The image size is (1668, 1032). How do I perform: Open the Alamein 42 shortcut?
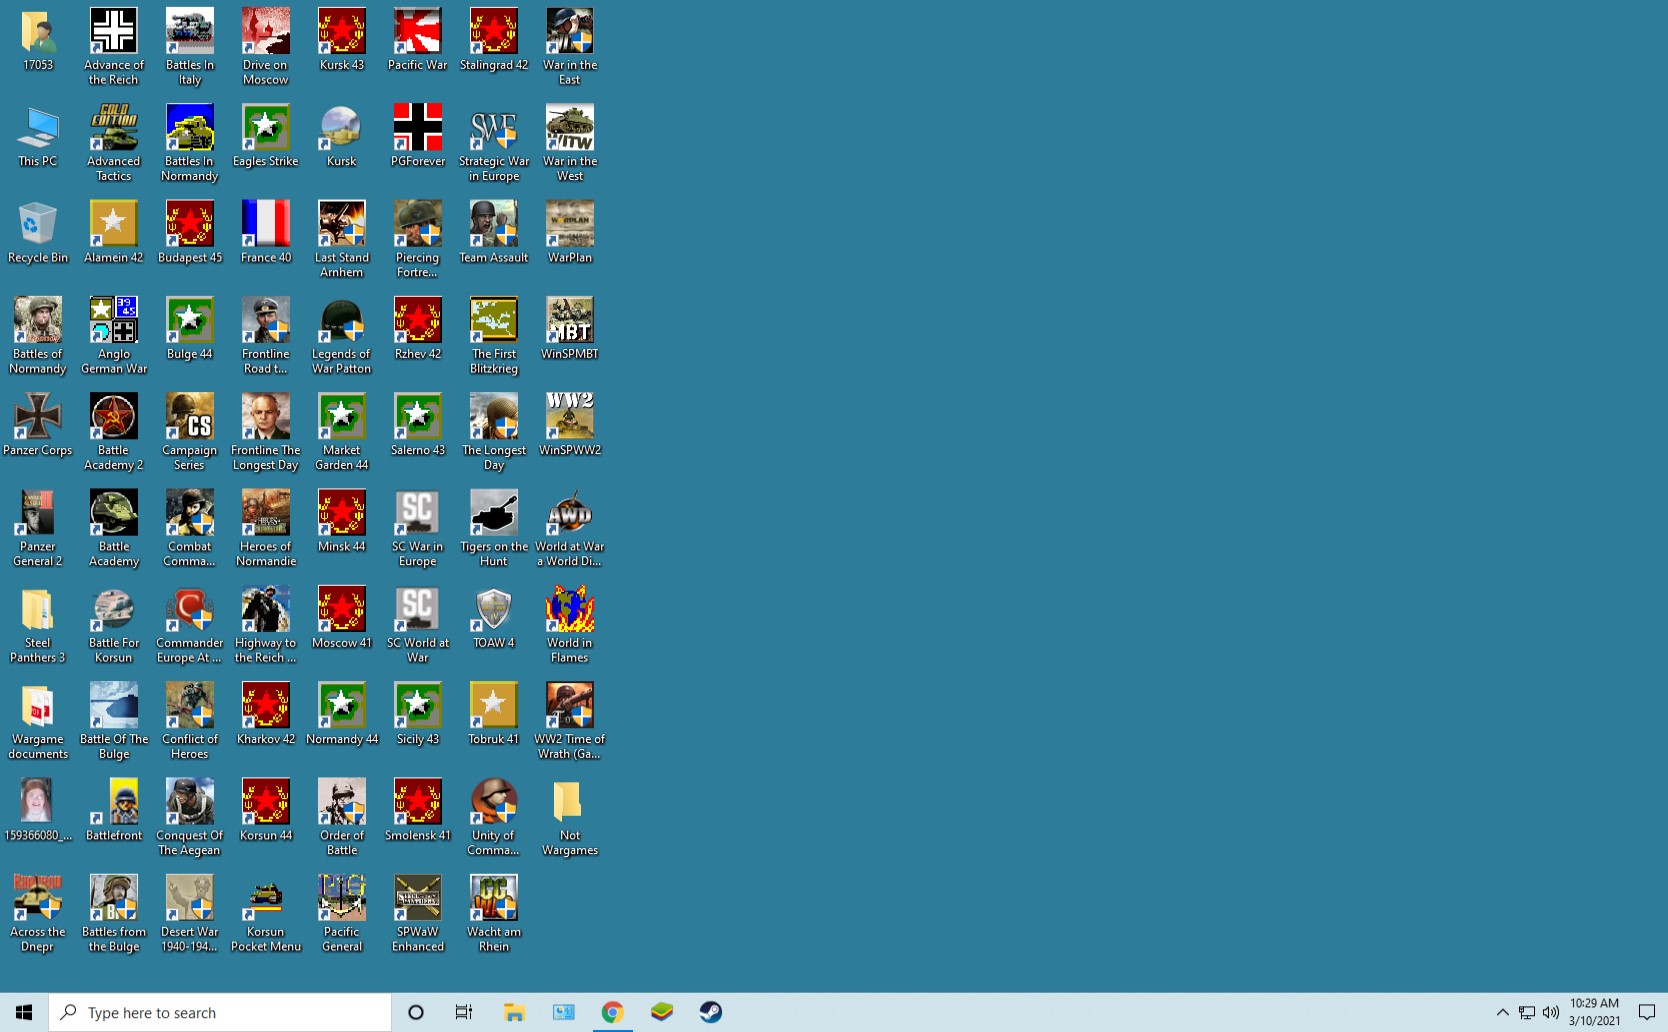pyautogui.click(x=114, y=224)
